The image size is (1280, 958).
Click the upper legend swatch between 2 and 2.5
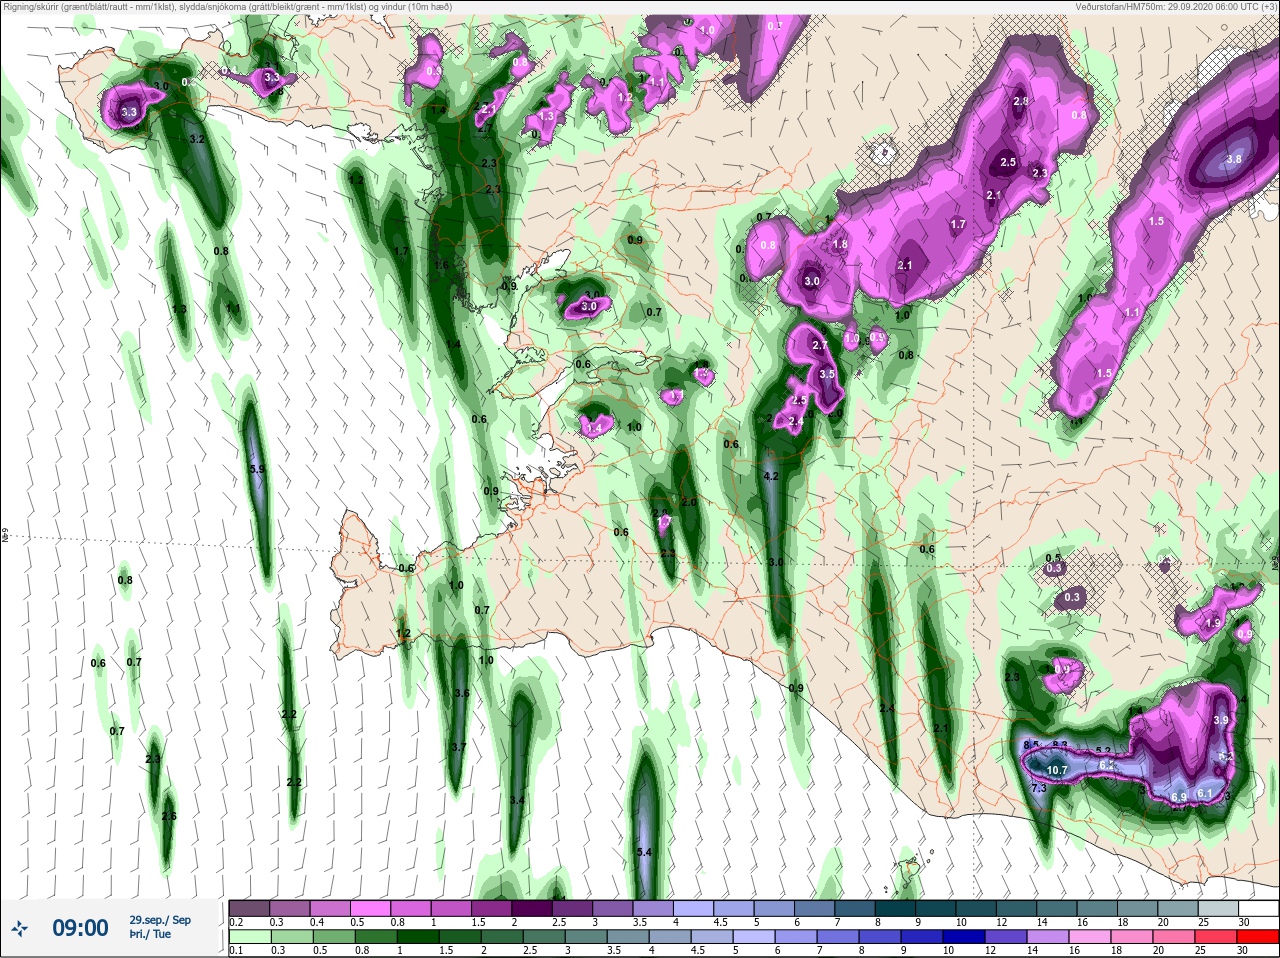point(534,908)
